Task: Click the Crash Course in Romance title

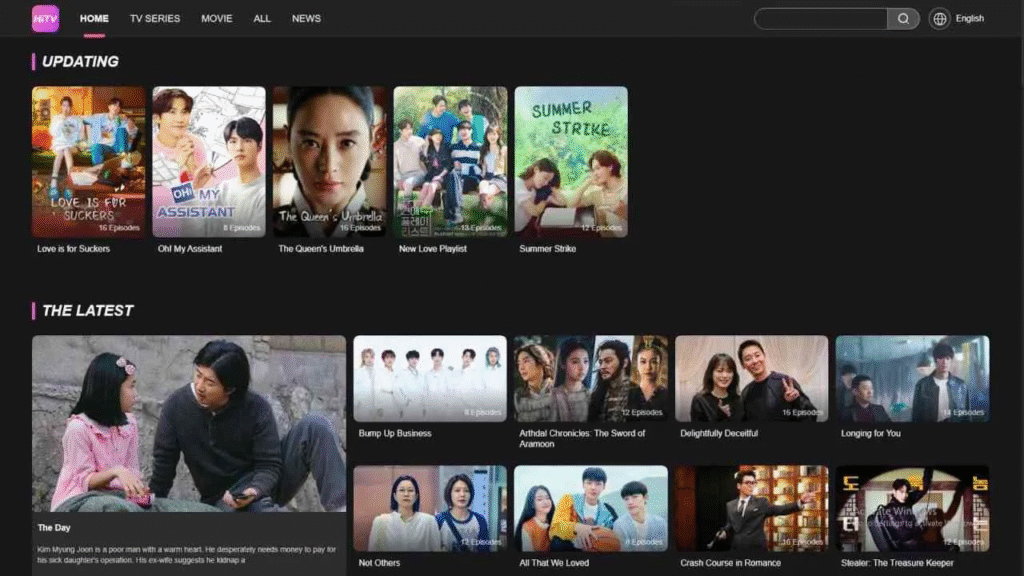Action: pos(730,563)
